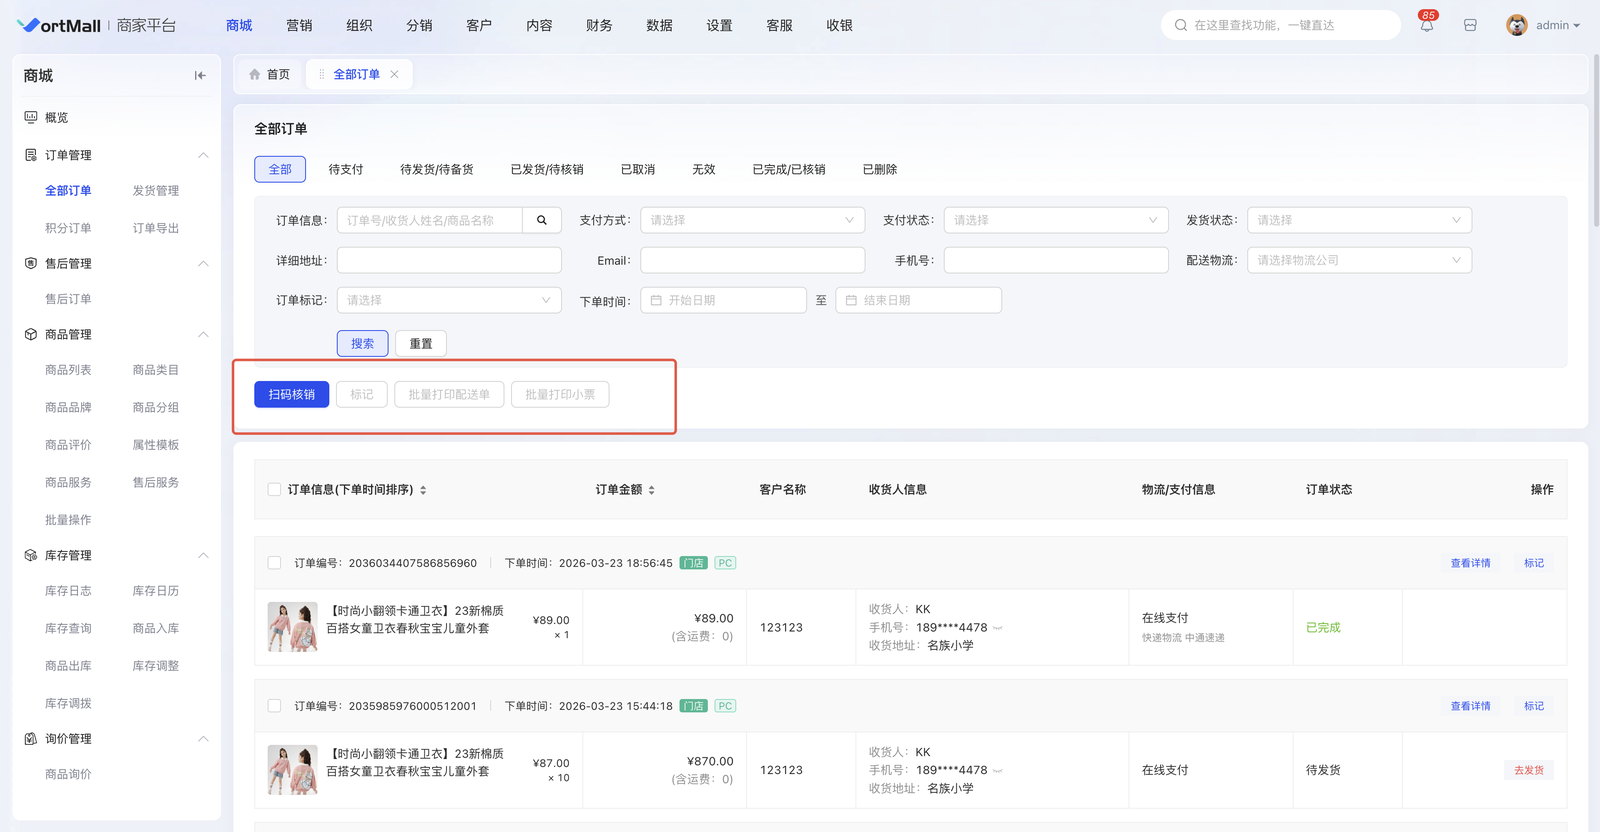Collapse the sidebar with the collapse icon
Image resolution: width=1600 pixels, height=832 pixels.
pyautogui.click(x=200, y=76)
